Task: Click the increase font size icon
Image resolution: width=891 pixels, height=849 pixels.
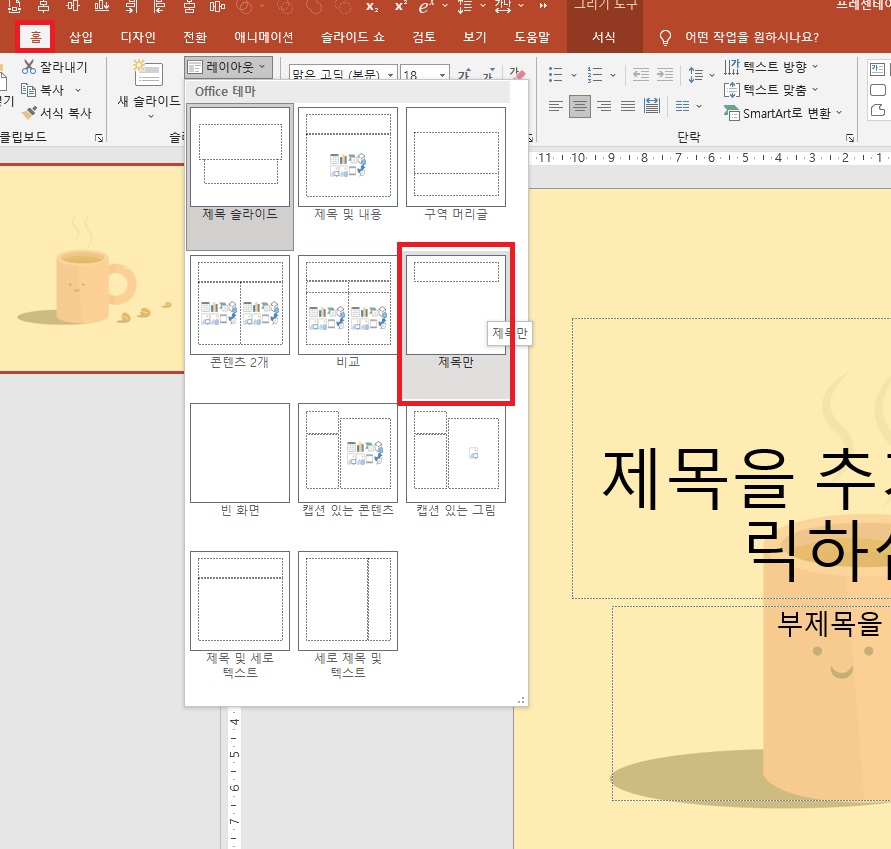Action: [x=464, y=74]
